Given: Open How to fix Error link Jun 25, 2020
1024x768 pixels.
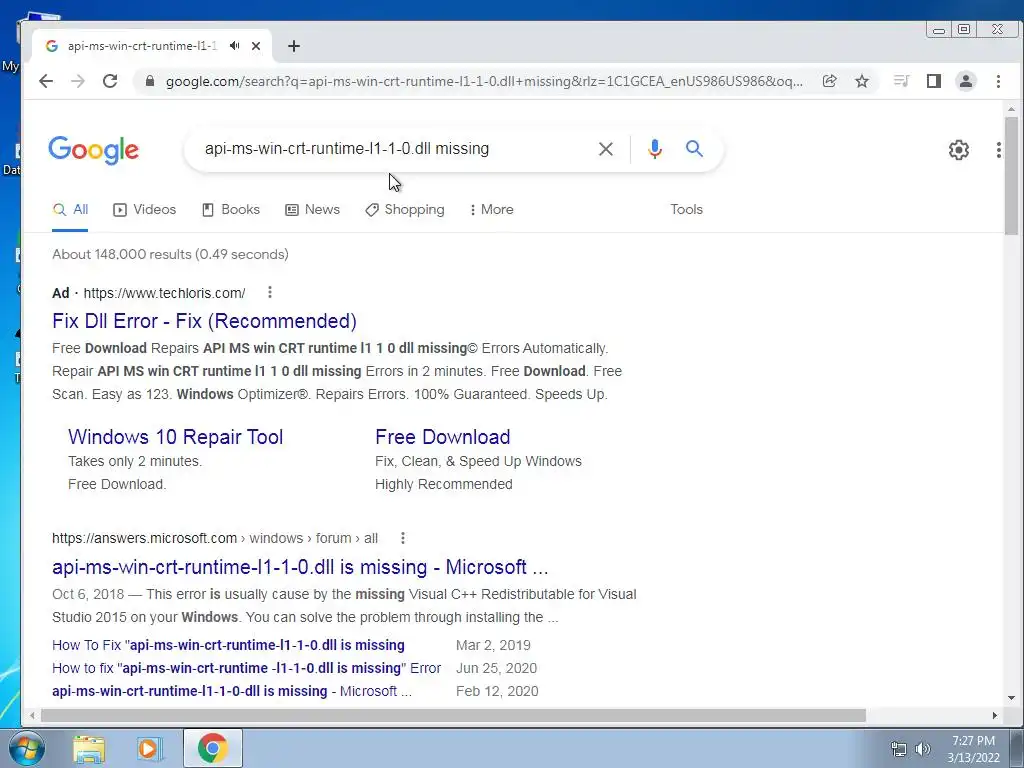Looking at the screenshot, I should 247,668.
